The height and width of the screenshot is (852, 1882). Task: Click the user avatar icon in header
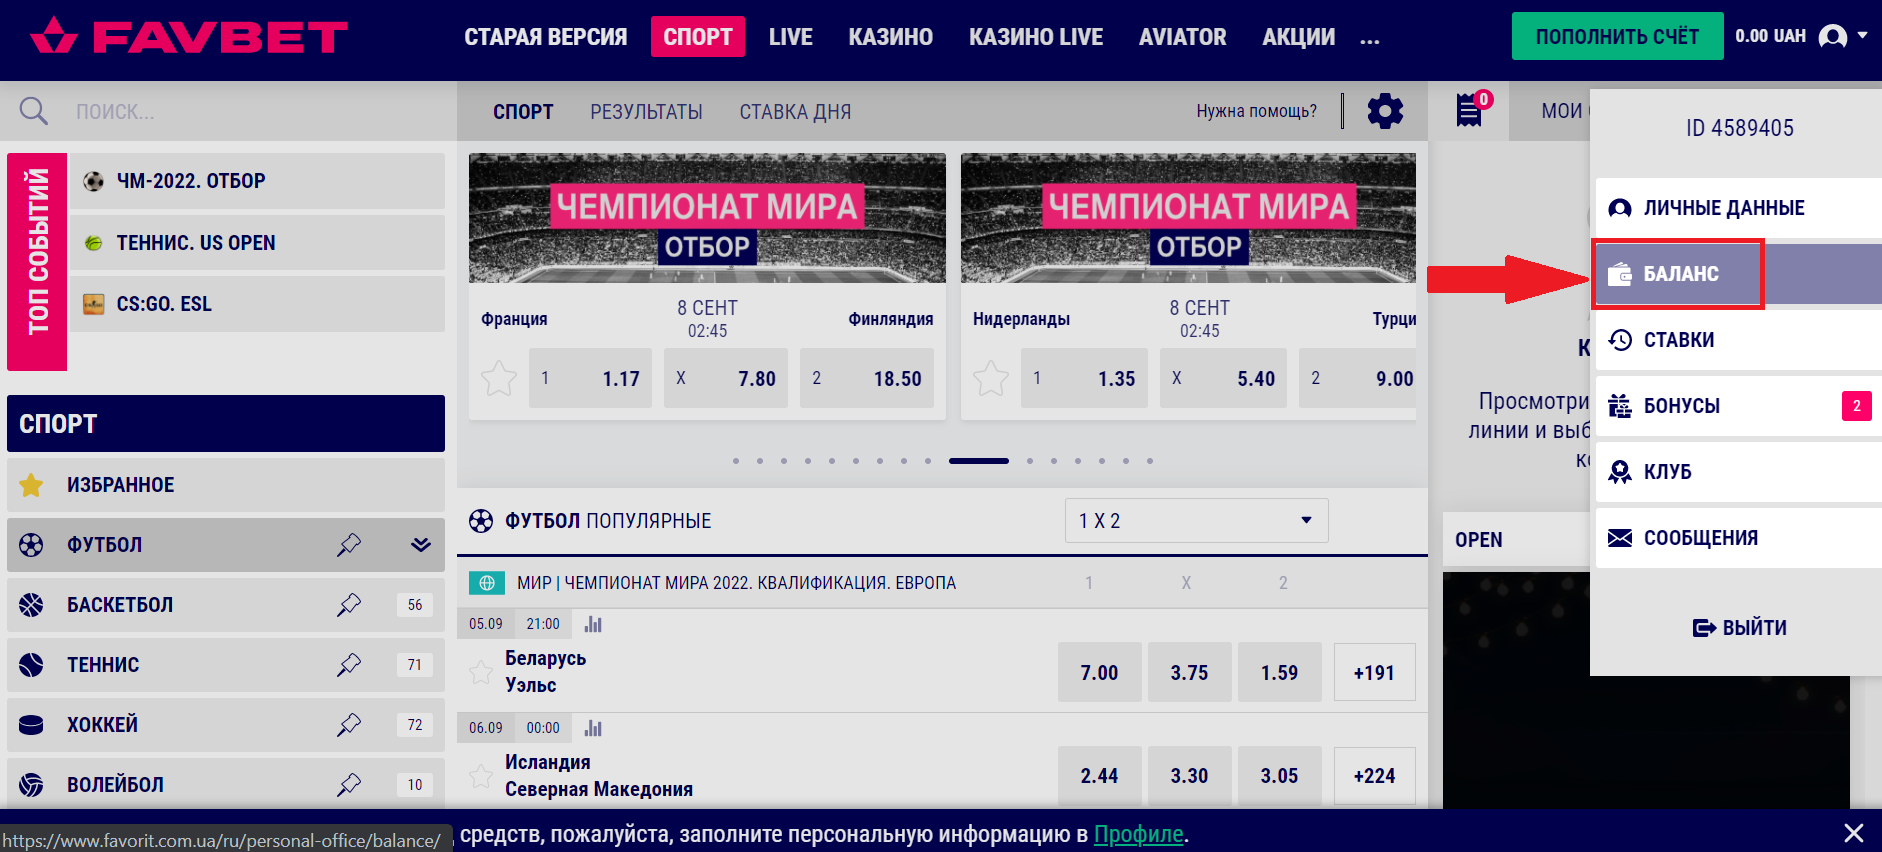coord(1832,37)
